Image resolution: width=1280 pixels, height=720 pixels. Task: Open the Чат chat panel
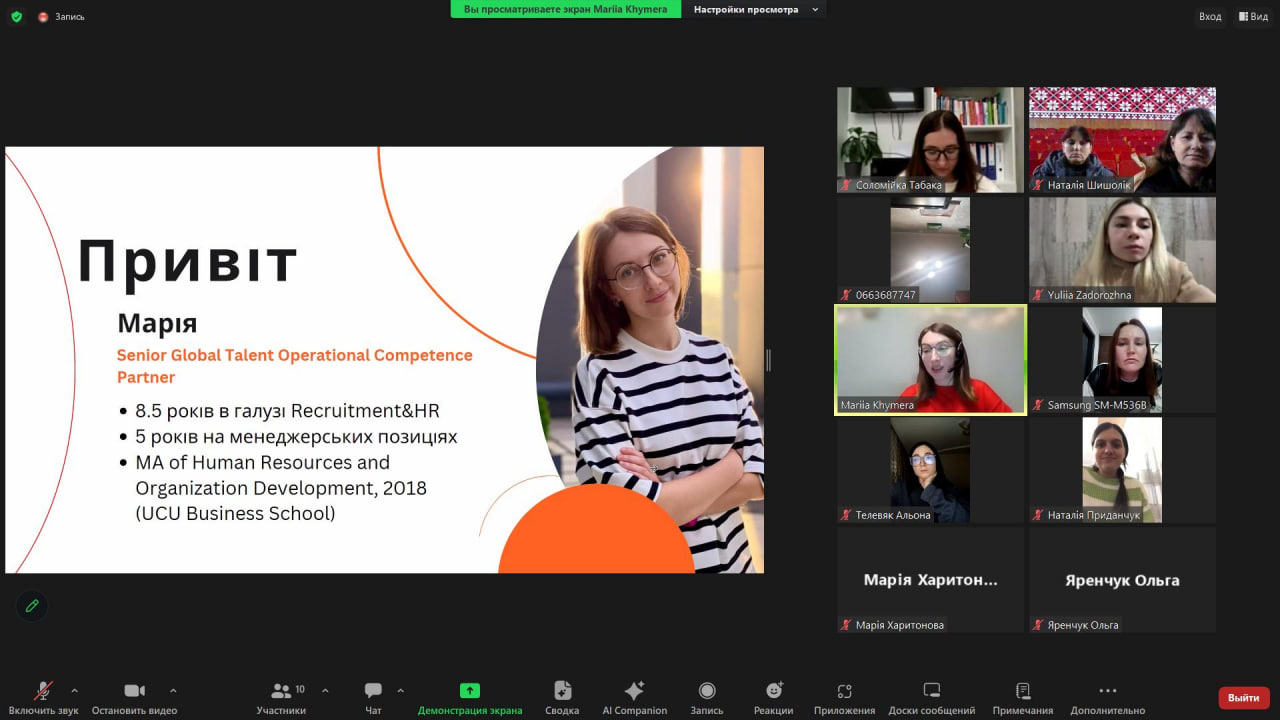tap(373, 697)
